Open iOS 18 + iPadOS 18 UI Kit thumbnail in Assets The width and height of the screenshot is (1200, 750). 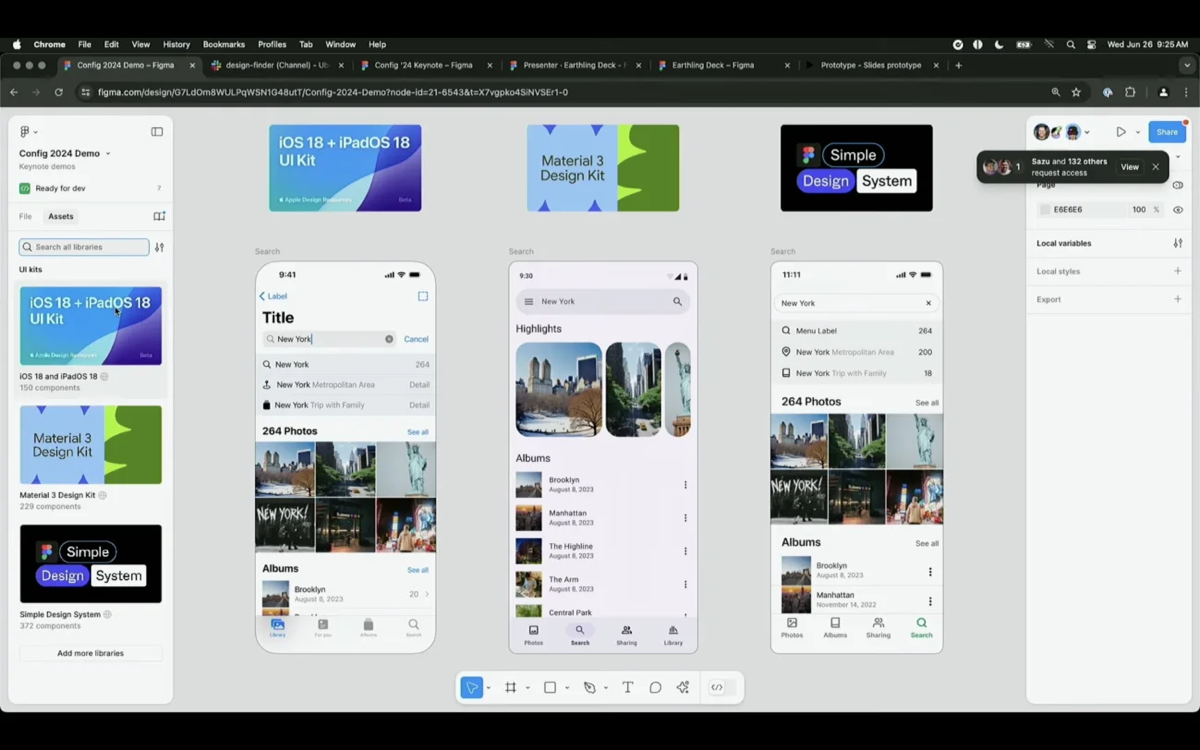91,326
